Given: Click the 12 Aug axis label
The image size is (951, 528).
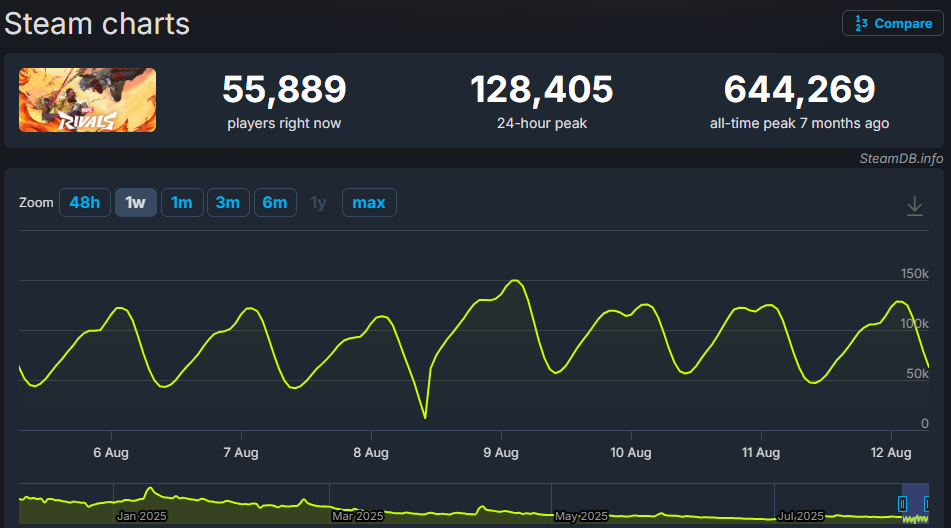Looking at the screenshot, I should (x=891, y=452).
